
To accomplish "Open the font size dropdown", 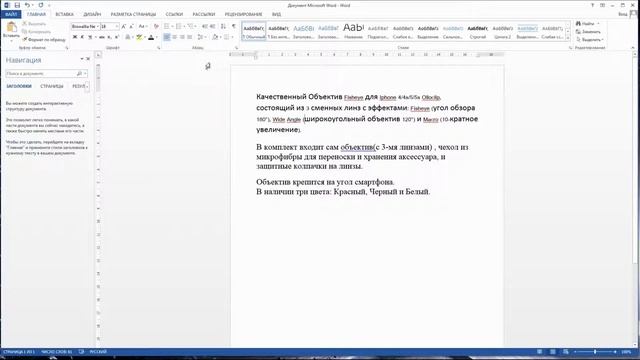I will coord(117,27).
